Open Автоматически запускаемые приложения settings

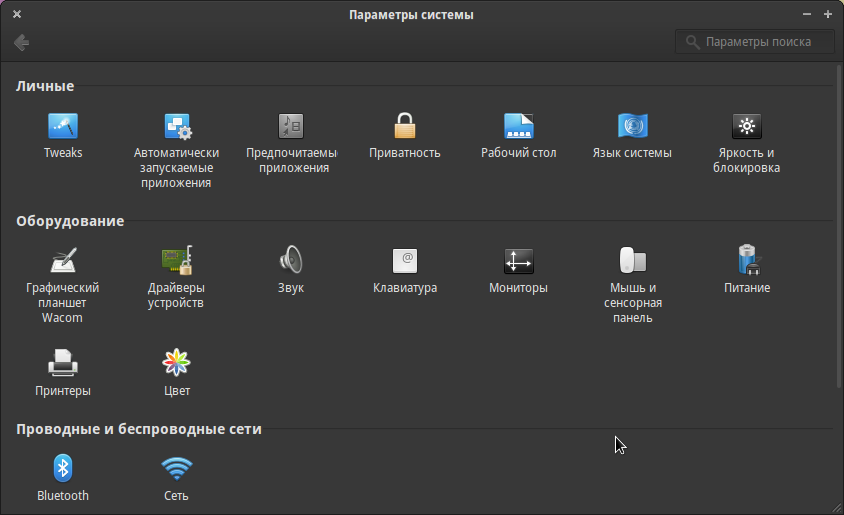[177, 127]
